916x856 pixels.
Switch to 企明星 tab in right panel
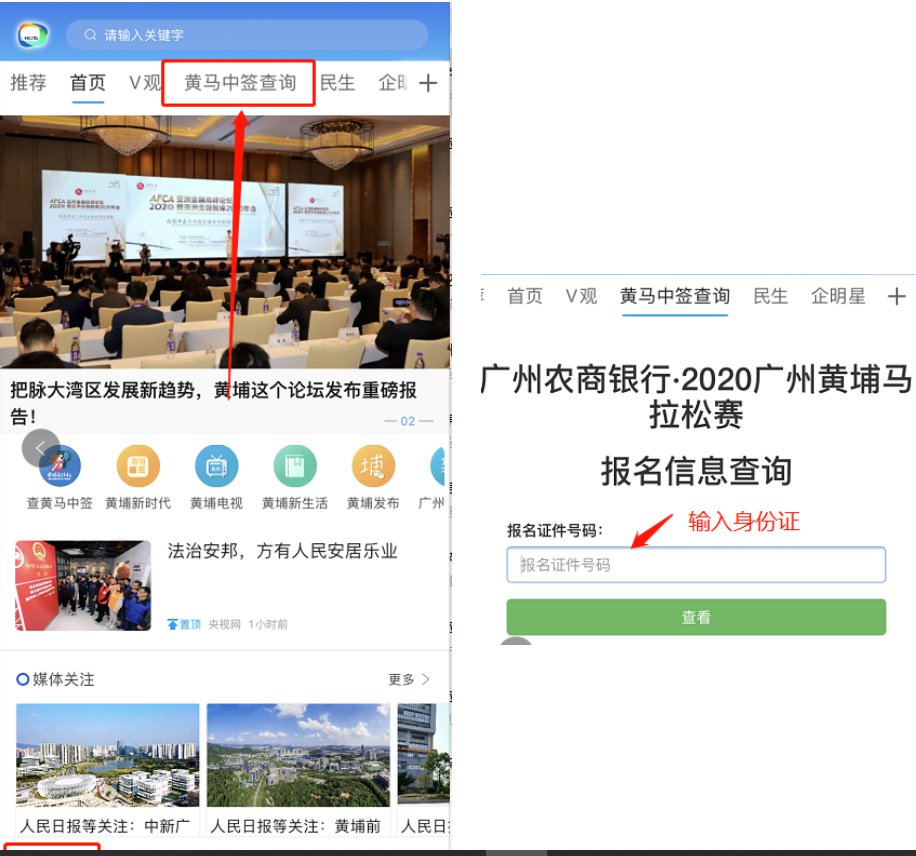(x=838, y=296)
